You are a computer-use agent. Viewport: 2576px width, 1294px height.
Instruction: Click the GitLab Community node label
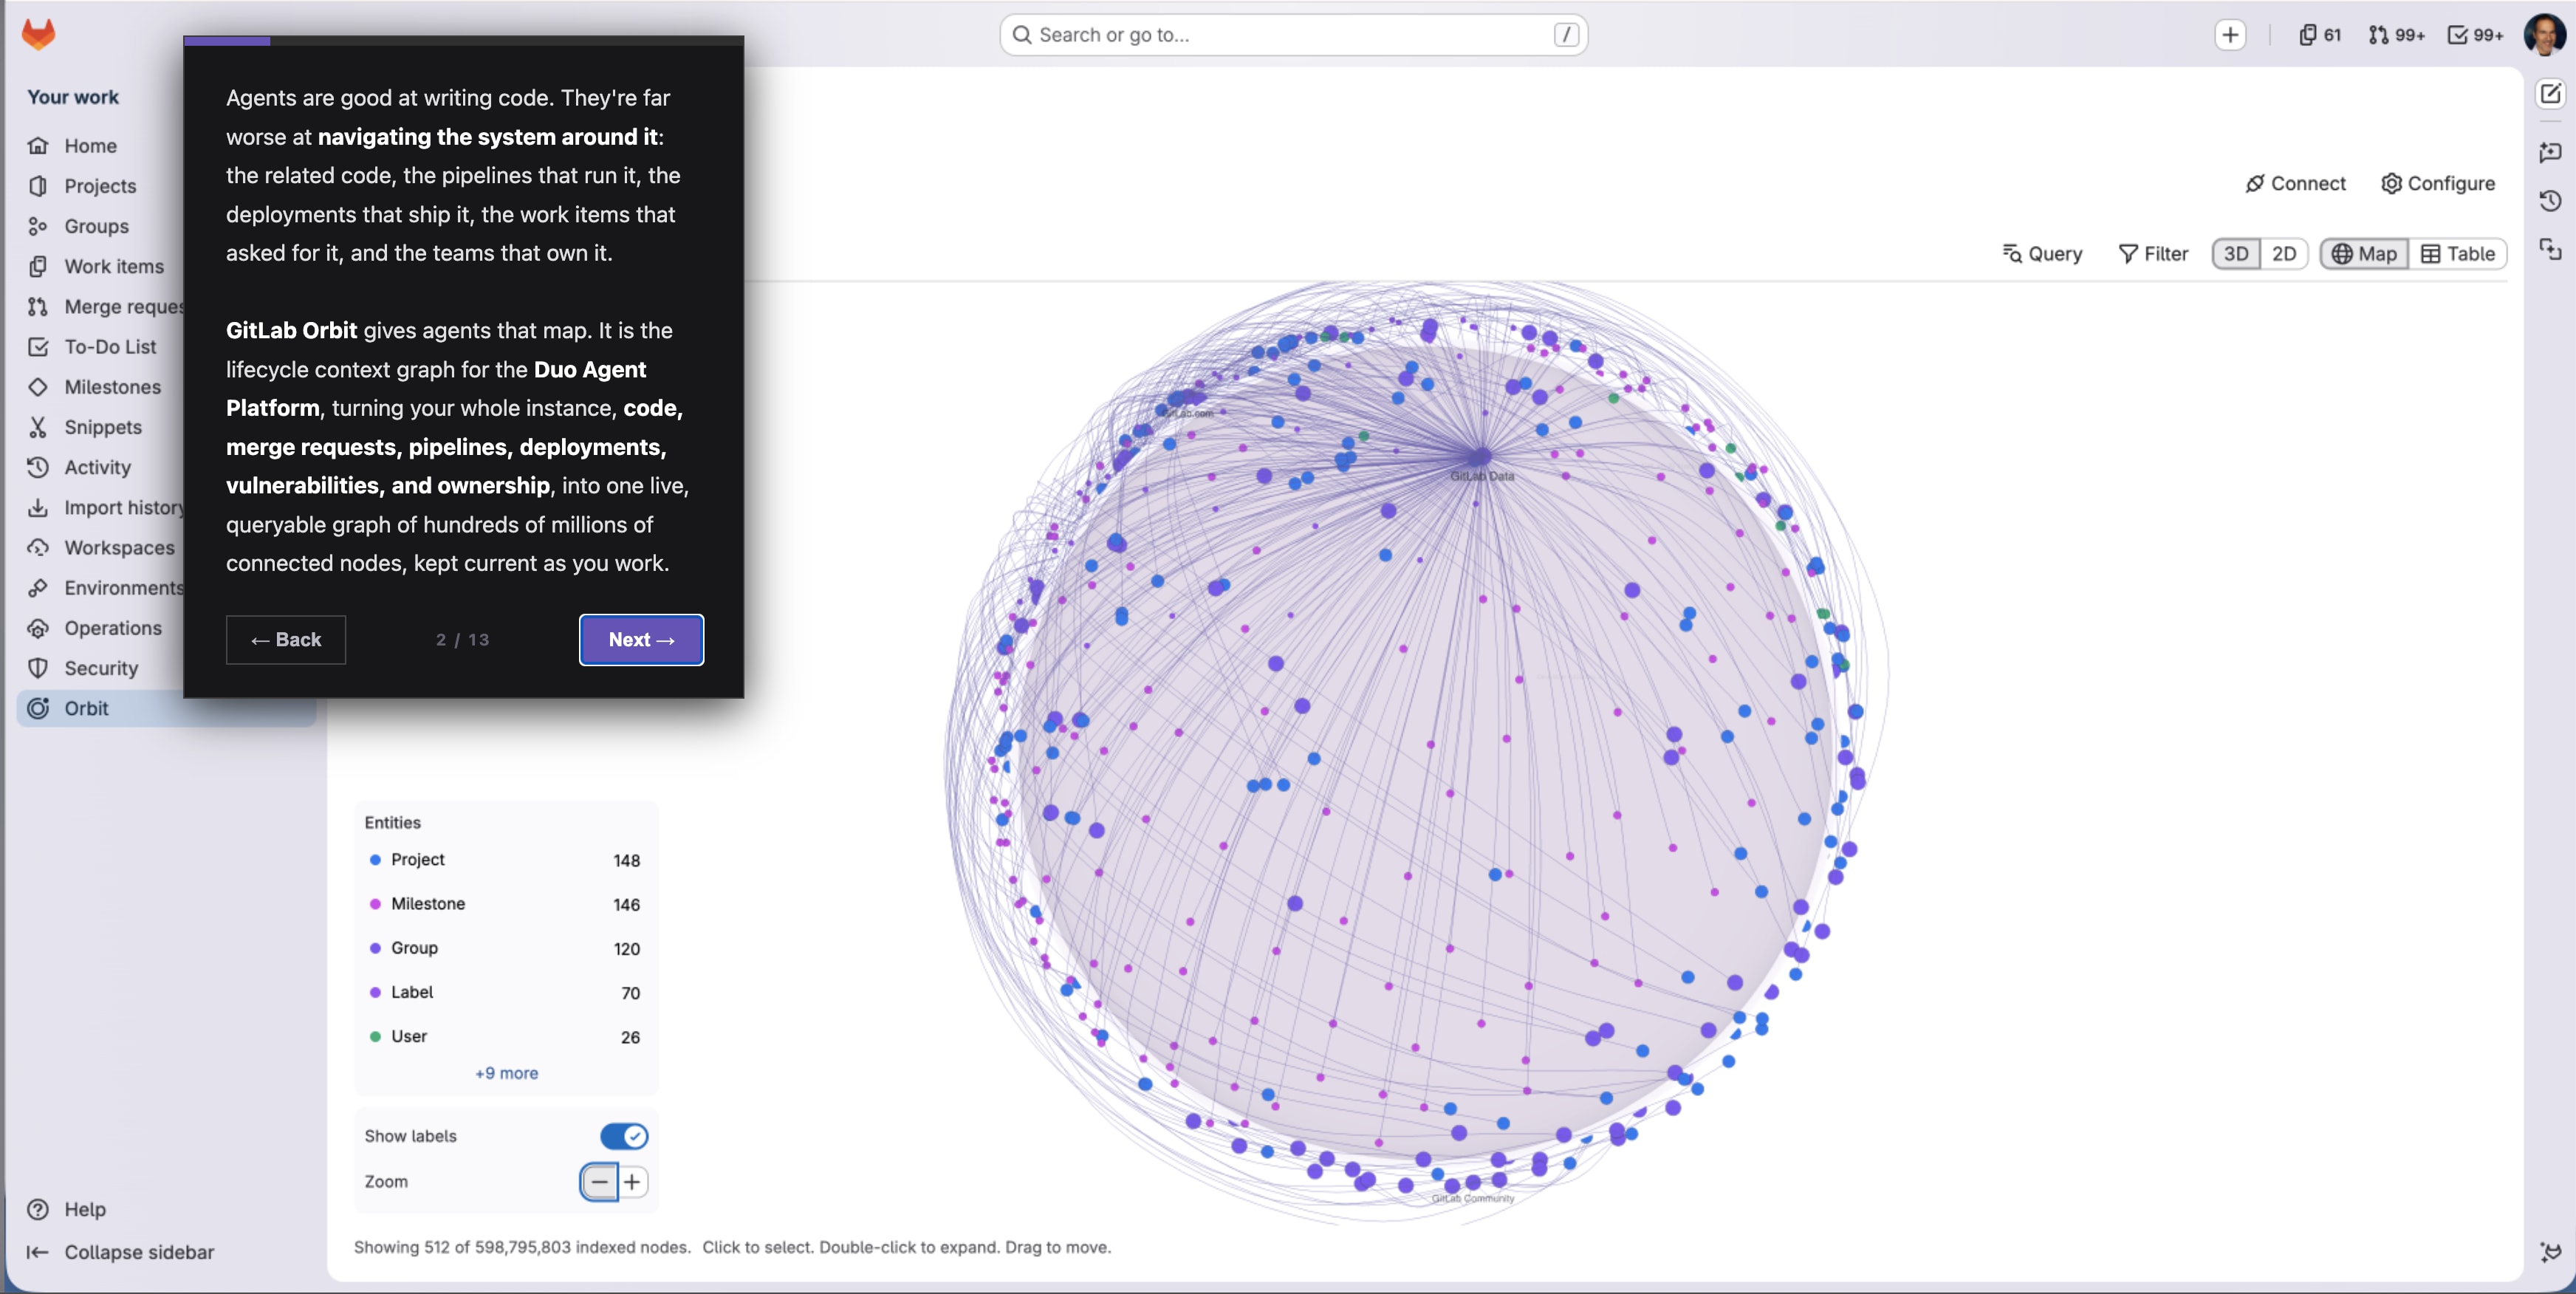(1472, 1198)
